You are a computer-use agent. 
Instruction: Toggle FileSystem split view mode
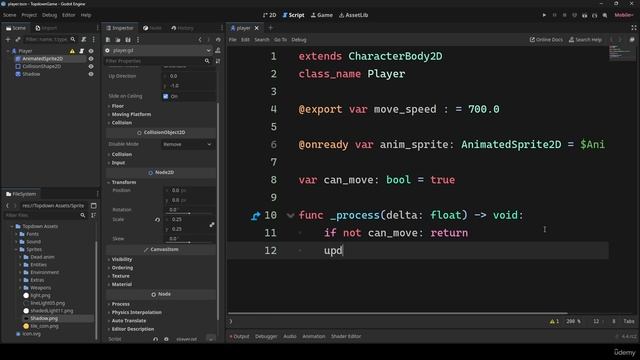tap(93, 205)
